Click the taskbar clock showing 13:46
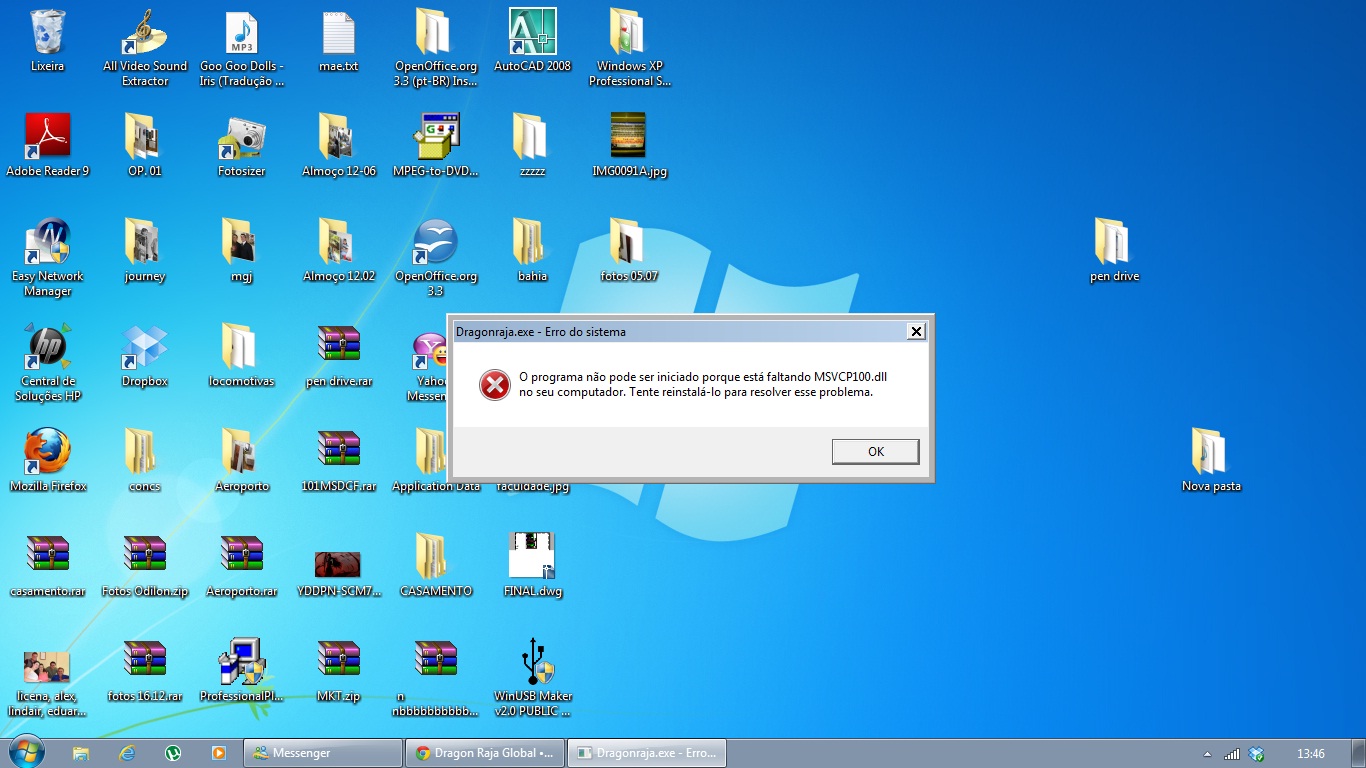 coord(1310,754)
